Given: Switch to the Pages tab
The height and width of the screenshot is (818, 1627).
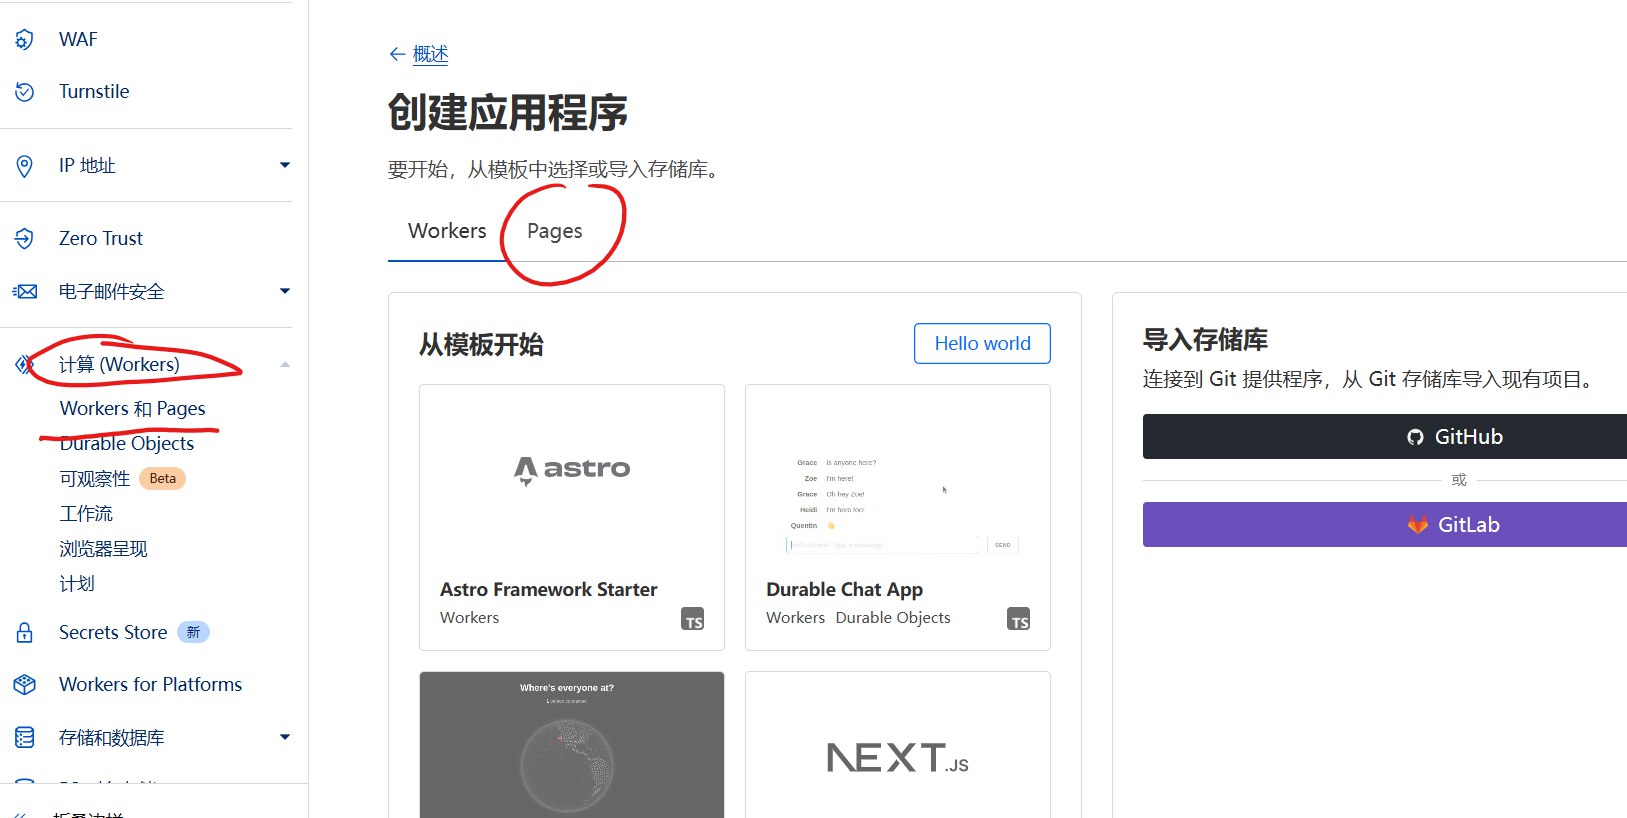Looking at the screenshot, I should [555, 231].
